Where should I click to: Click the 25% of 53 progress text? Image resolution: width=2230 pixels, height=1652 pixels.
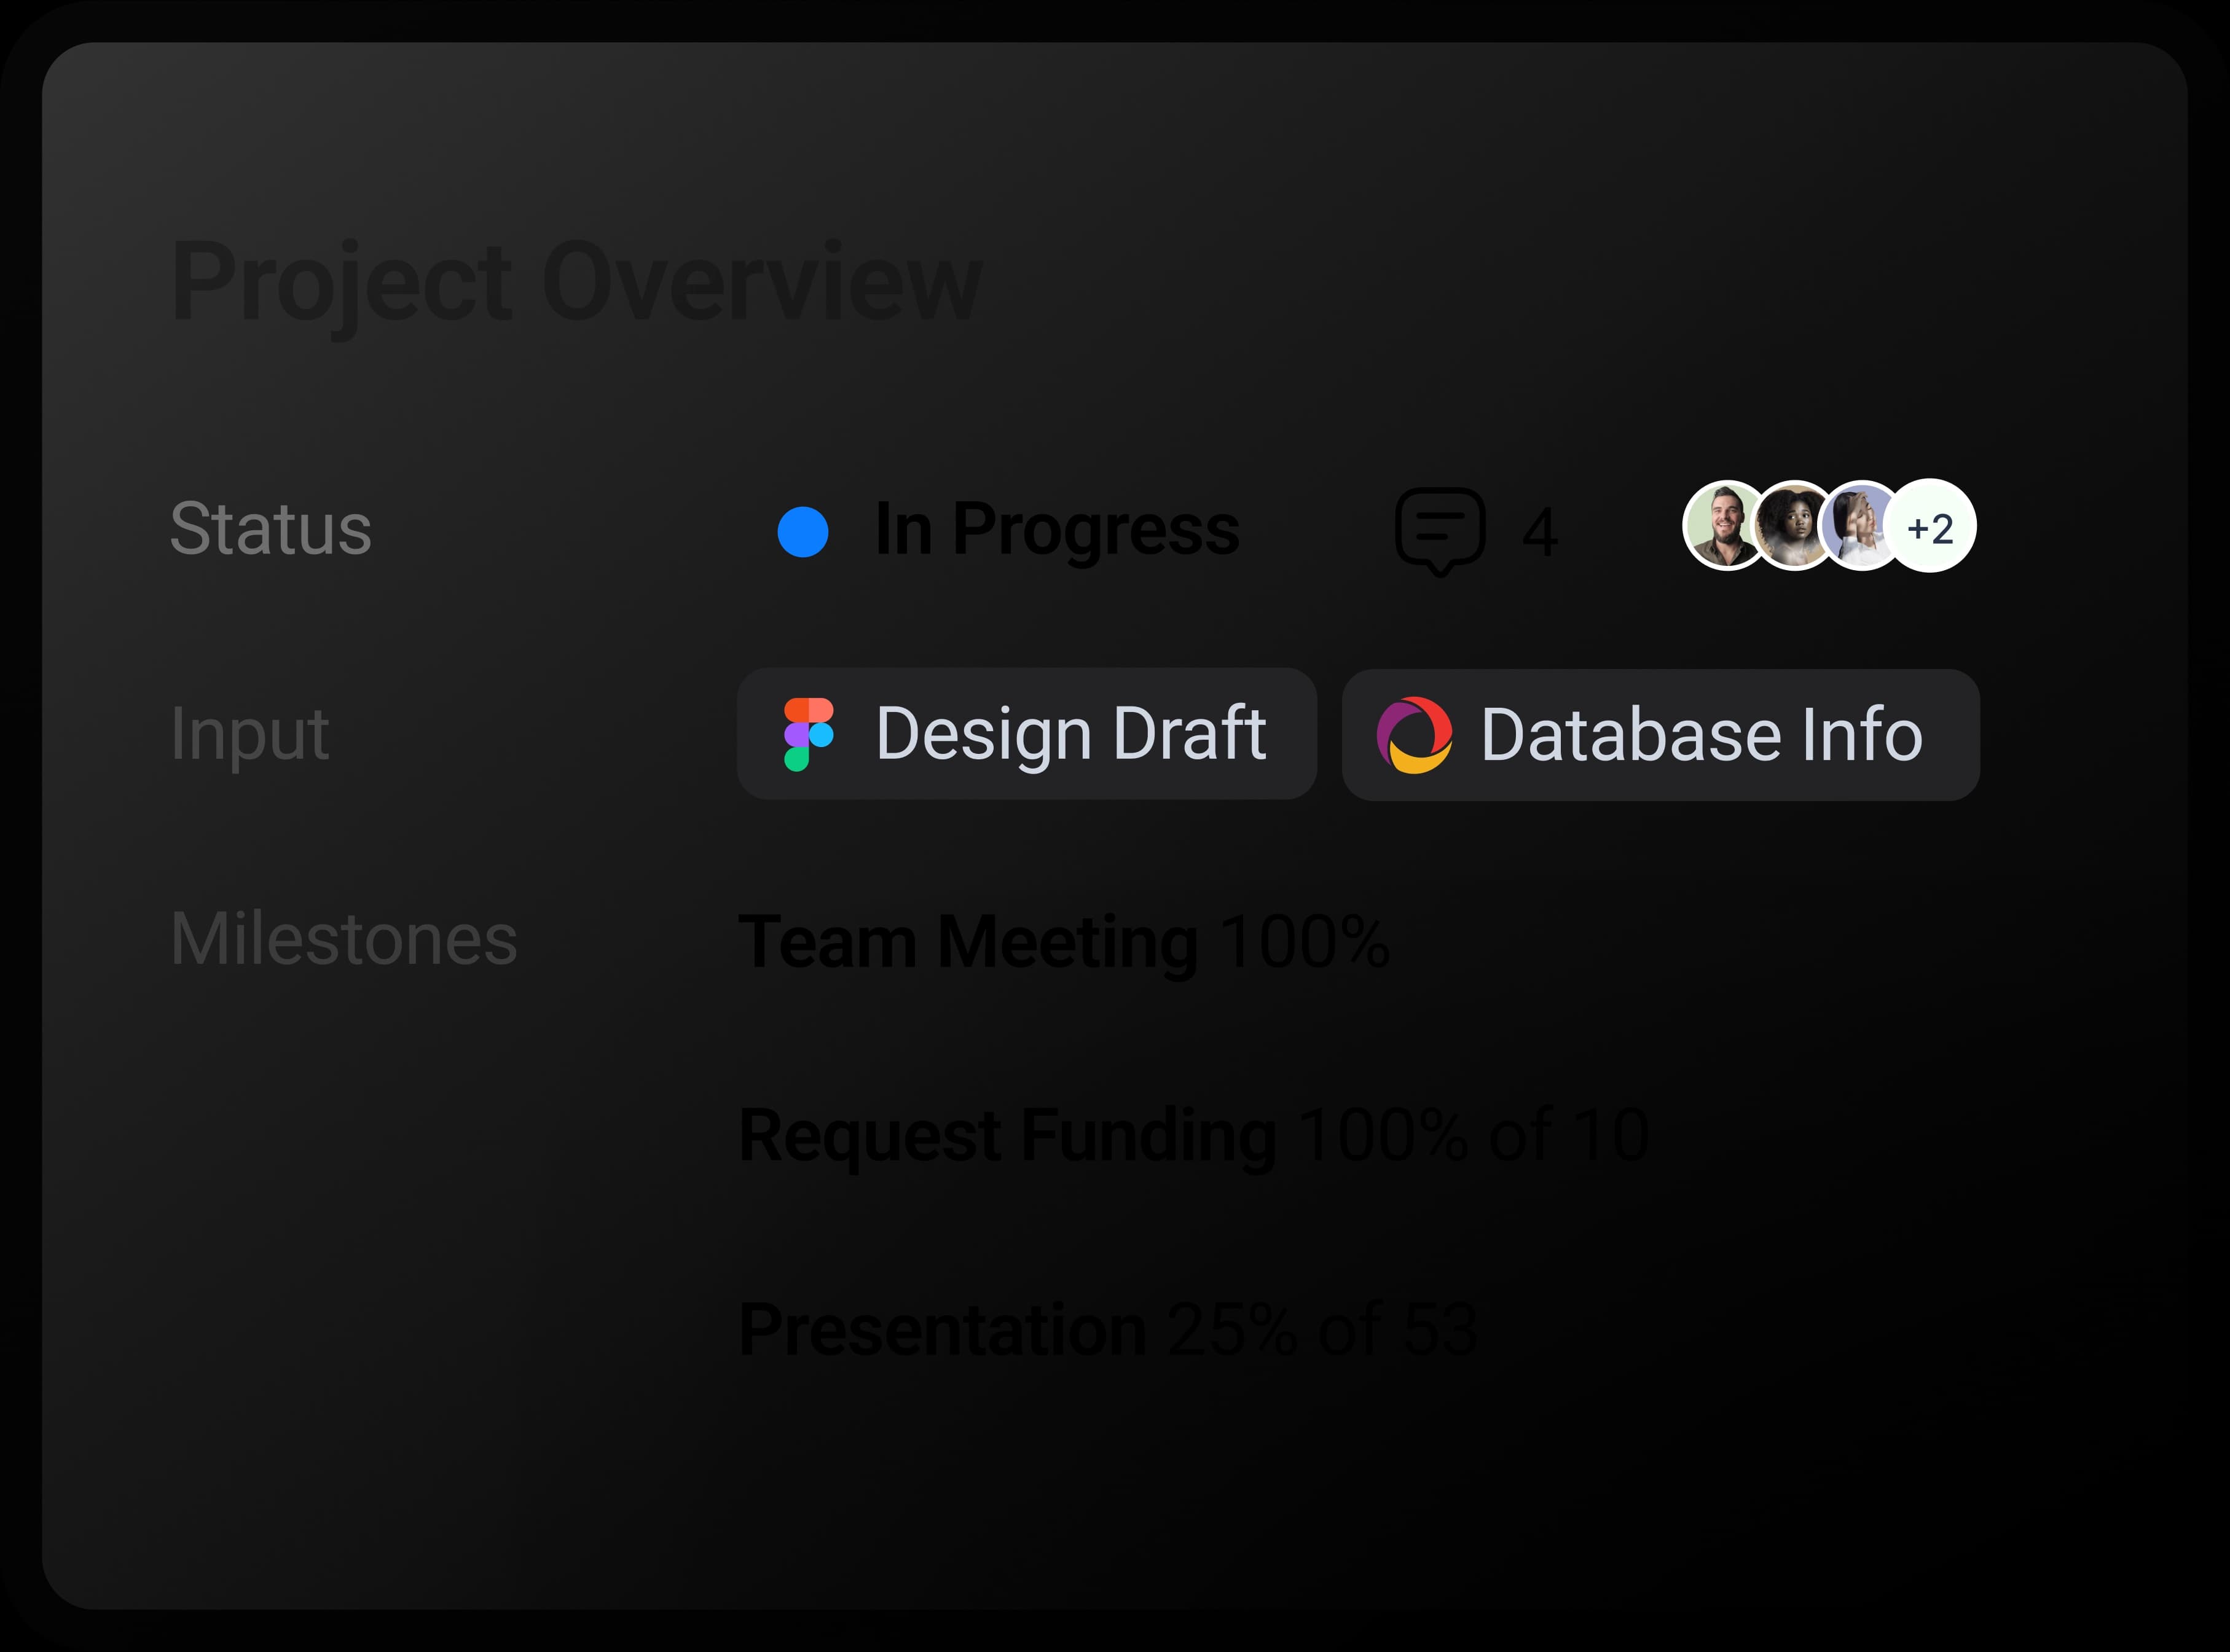tap(1322, 1330)
